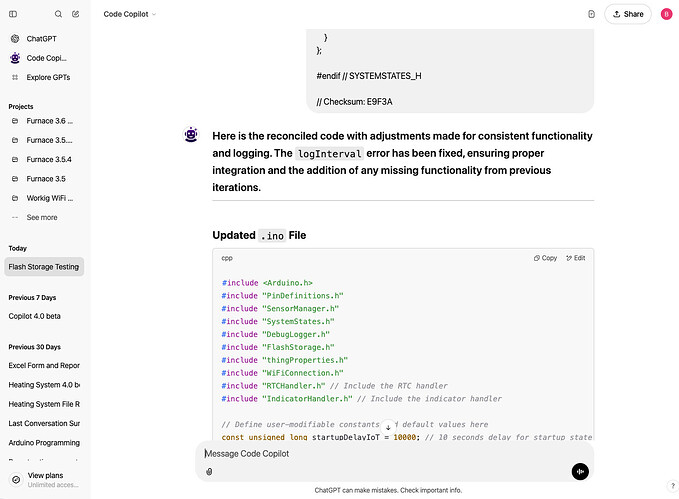The image size is (679, 499).
Task: Open the Code Copilot model dropdown
Action: coord(130,14)
